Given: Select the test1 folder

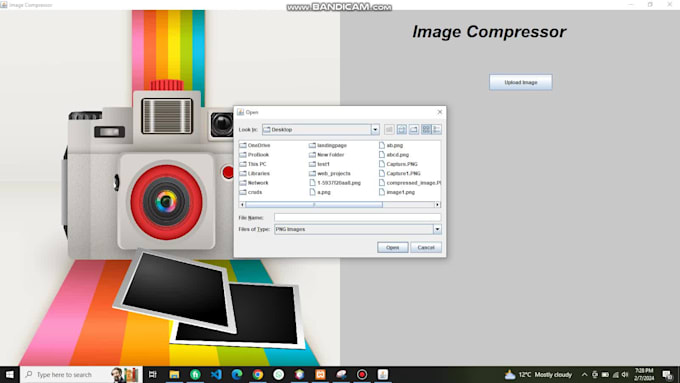Looking at the screenshot, I should (319, 164).
